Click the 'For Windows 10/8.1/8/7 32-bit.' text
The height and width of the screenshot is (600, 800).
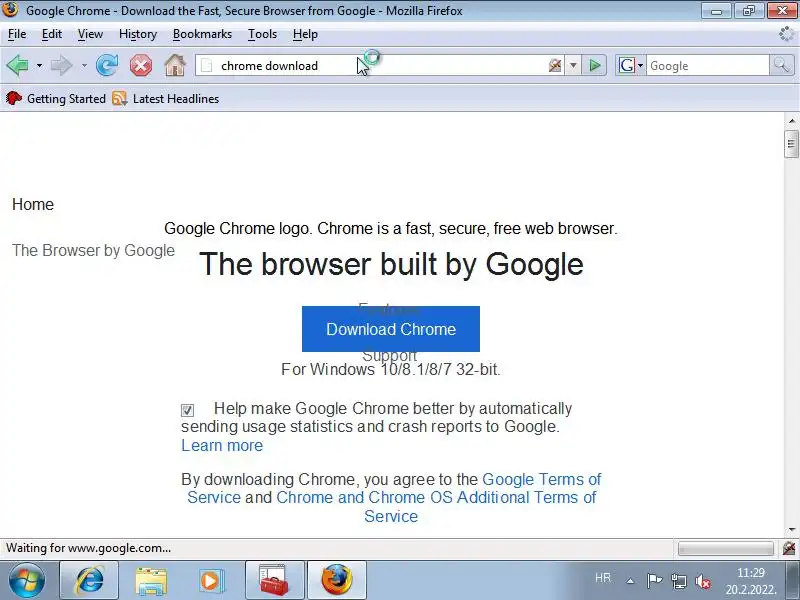click(x=391, y=369)
